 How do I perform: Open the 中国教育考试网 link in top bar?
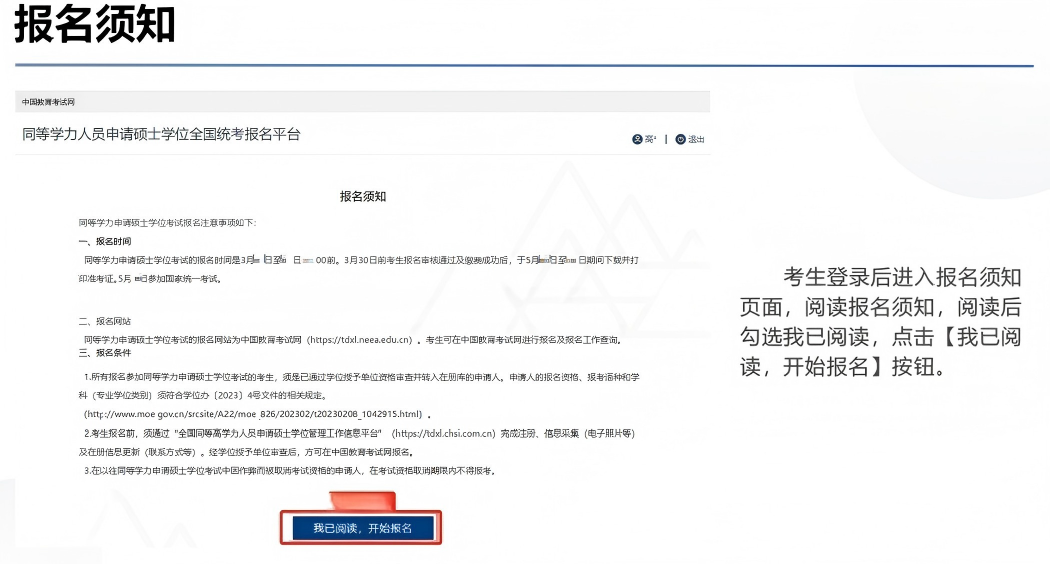49,102
